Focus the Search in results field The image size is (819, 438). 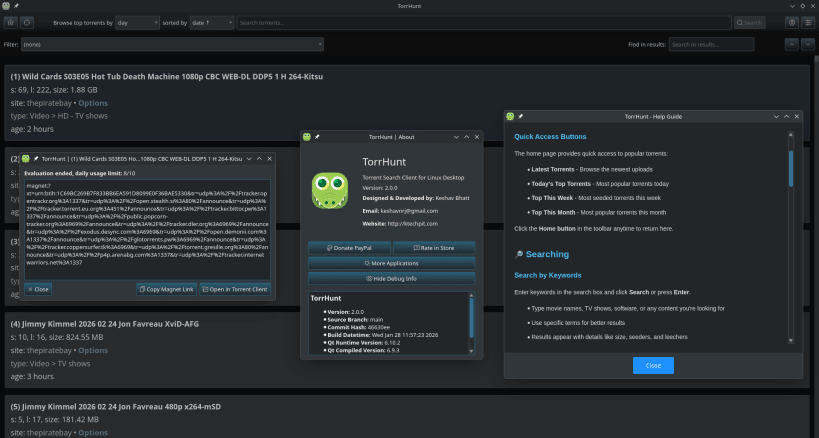(x=711, y=44)
